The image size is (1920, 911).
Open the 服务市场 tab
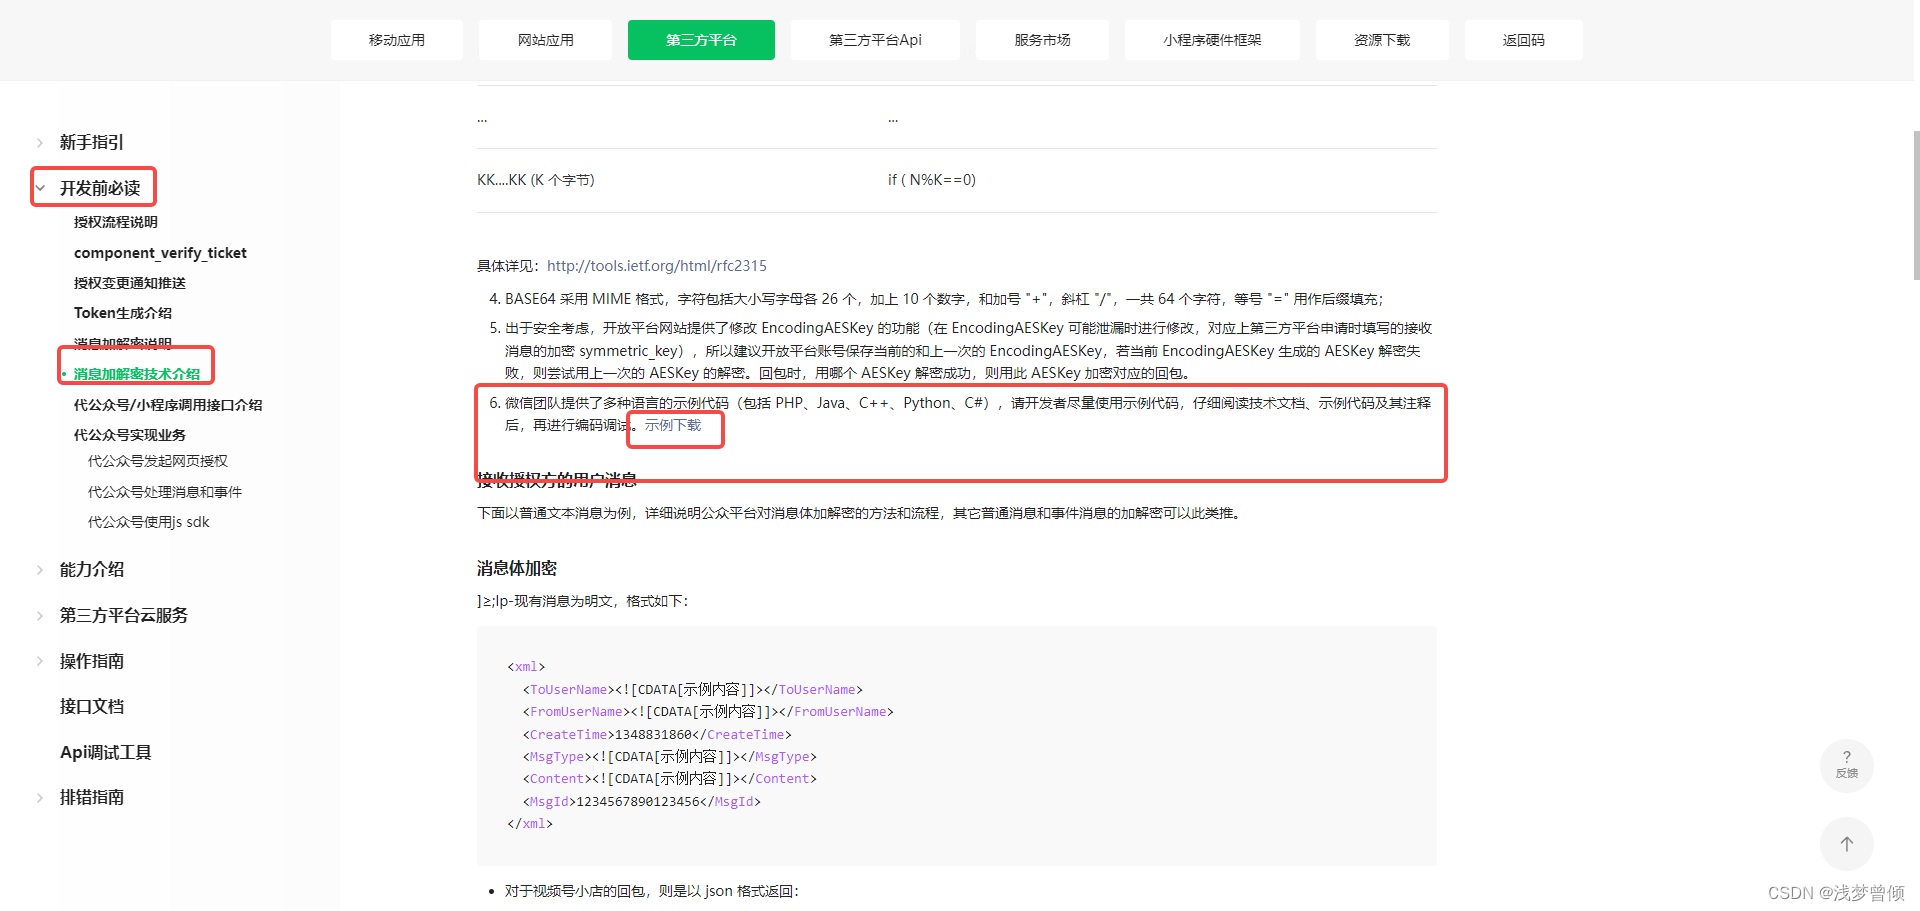pos(1042,40)
